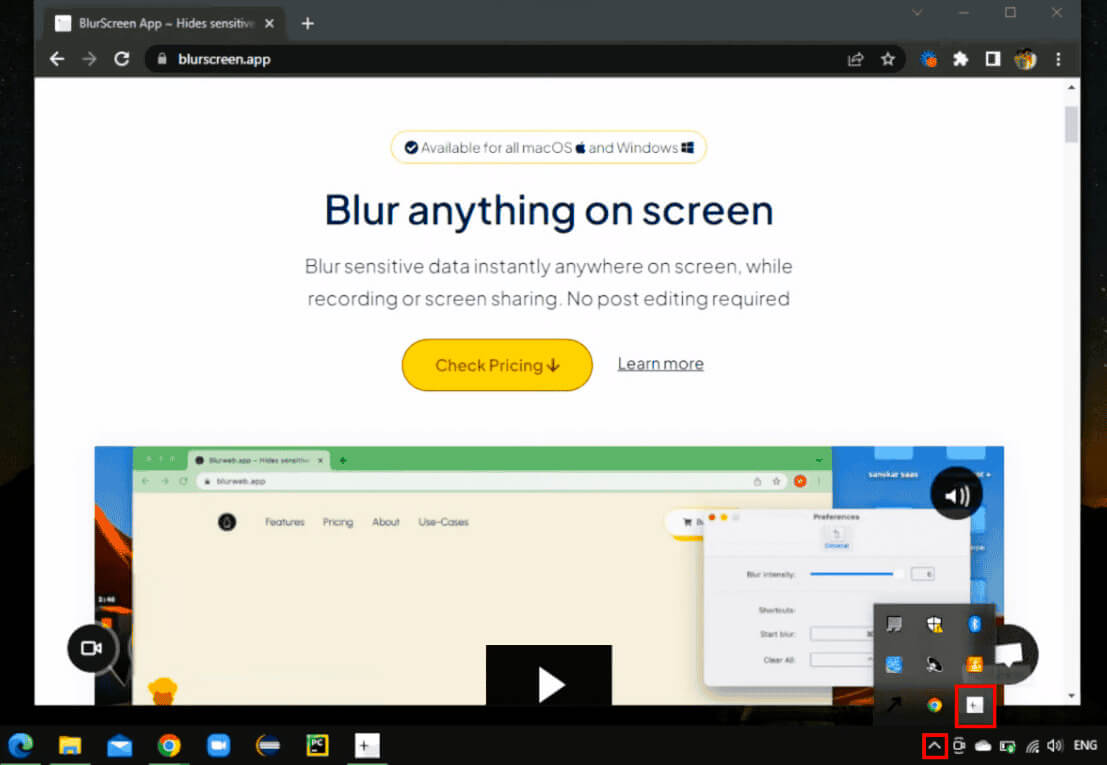Click the scrollbar up arrow
This screenshot has height=765, width=1107.
pyautogui.click(x=1071, y=88)
